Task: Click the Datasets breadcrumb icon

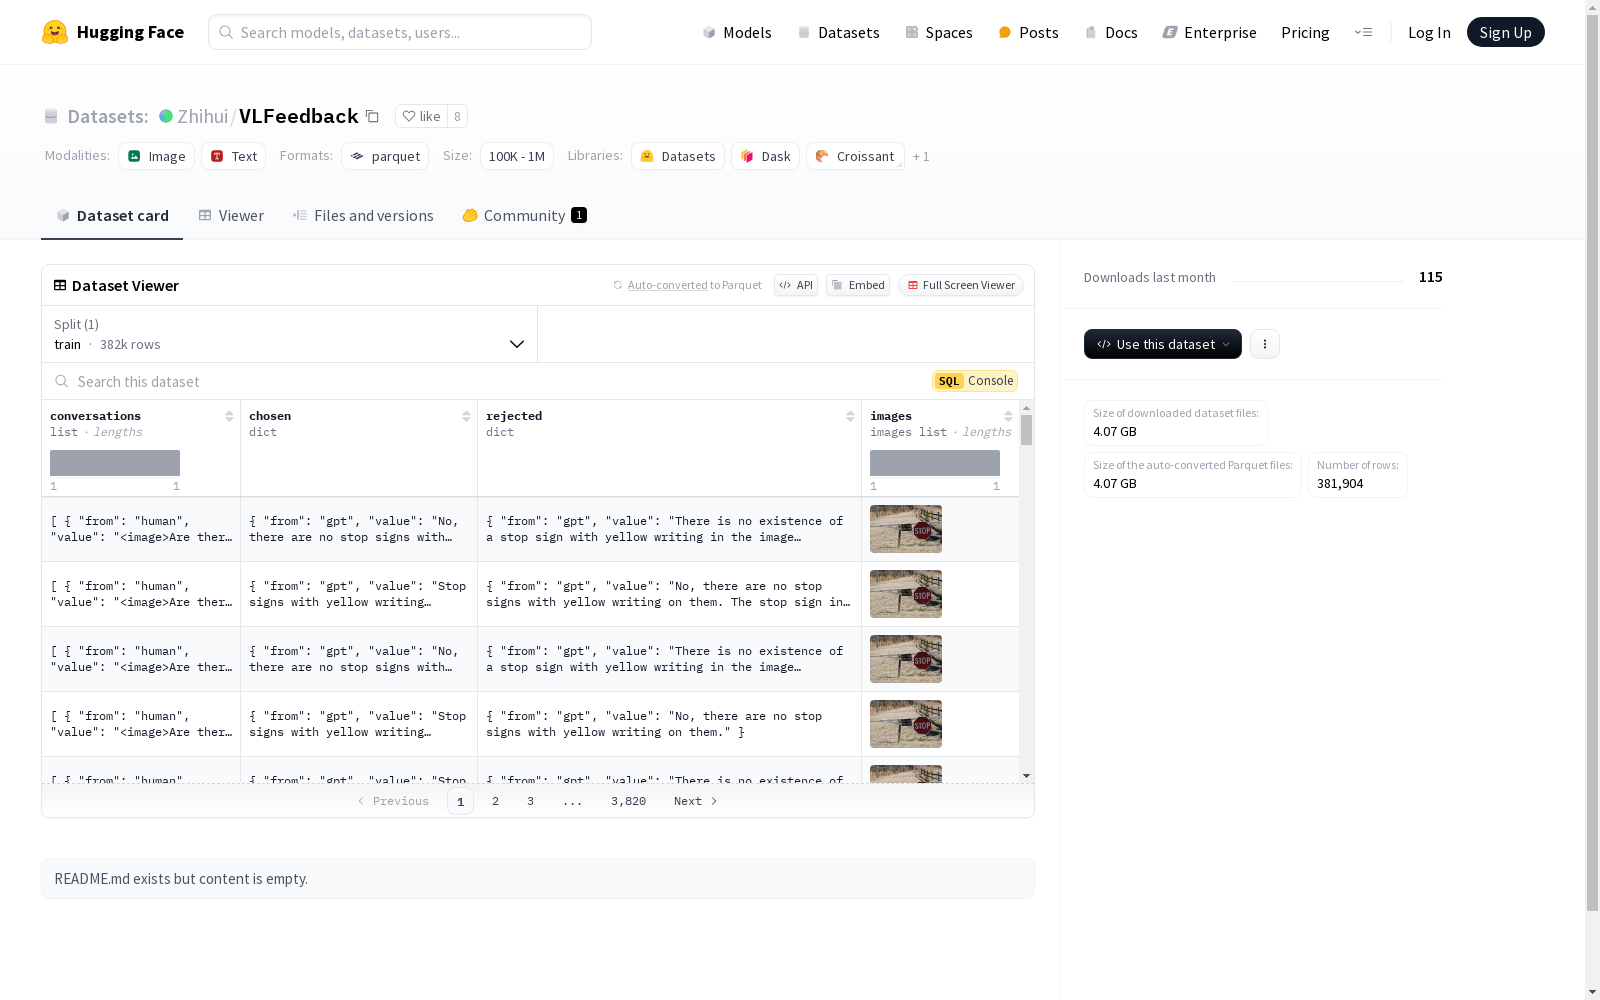Action: pyautogui.click(x=51, y=116)
